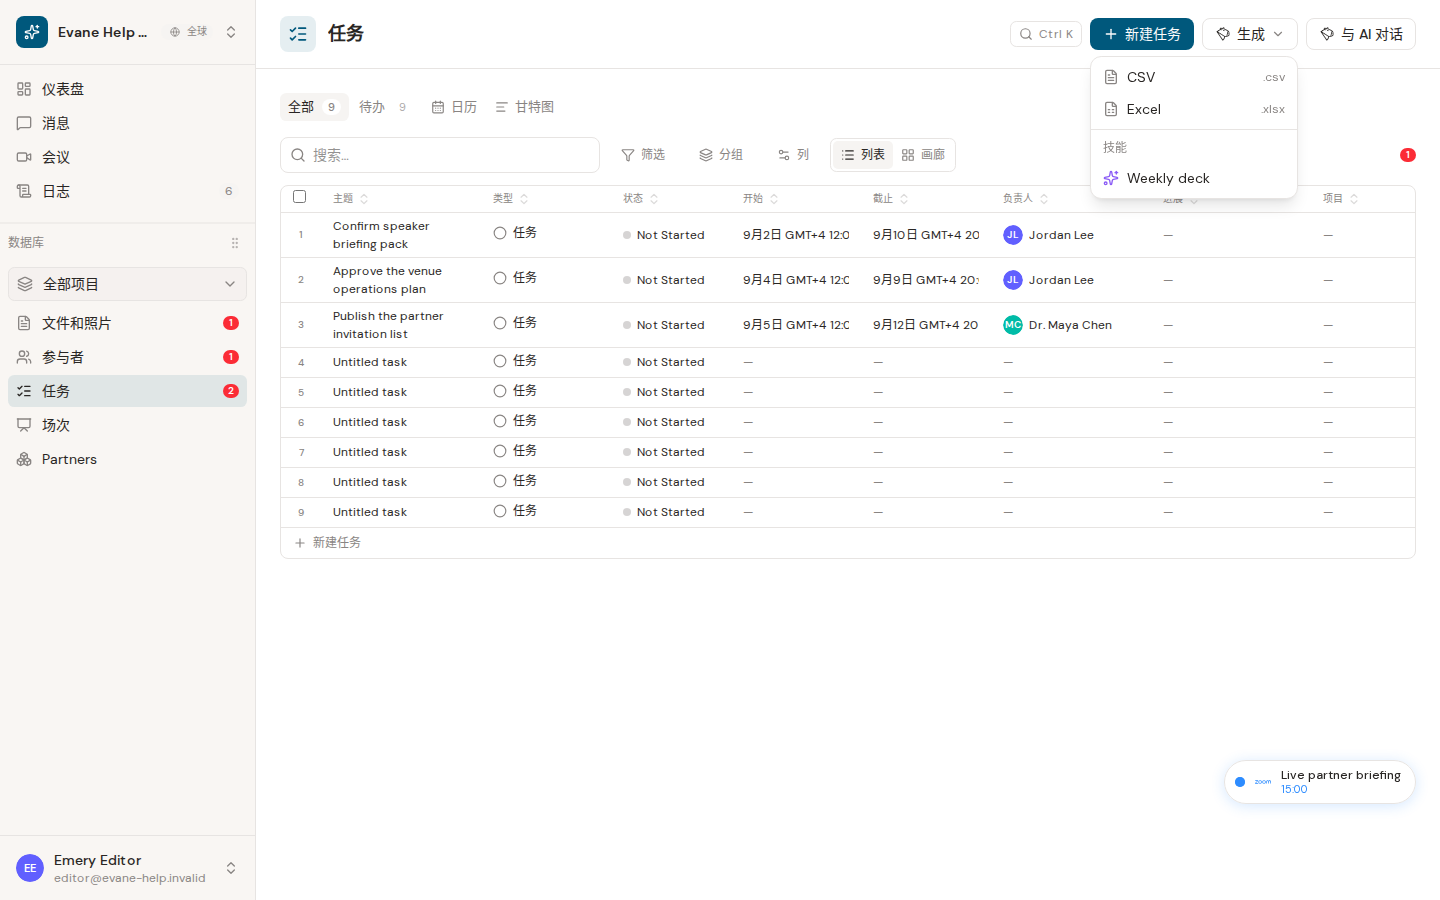1440x900 pixels.
Task: Export as CSV from the menu
Action: coord(1194,77)
